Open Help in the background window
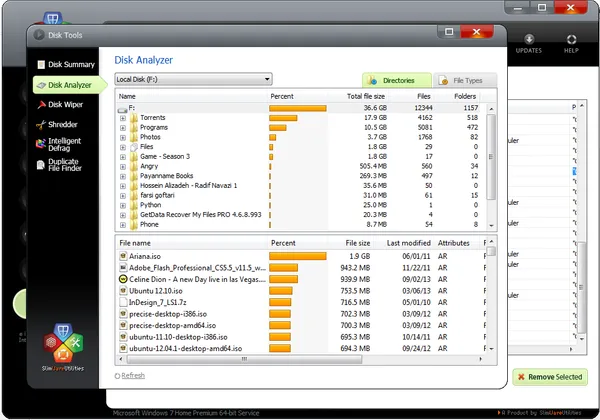Screen dimensions: 600x420 571,44
